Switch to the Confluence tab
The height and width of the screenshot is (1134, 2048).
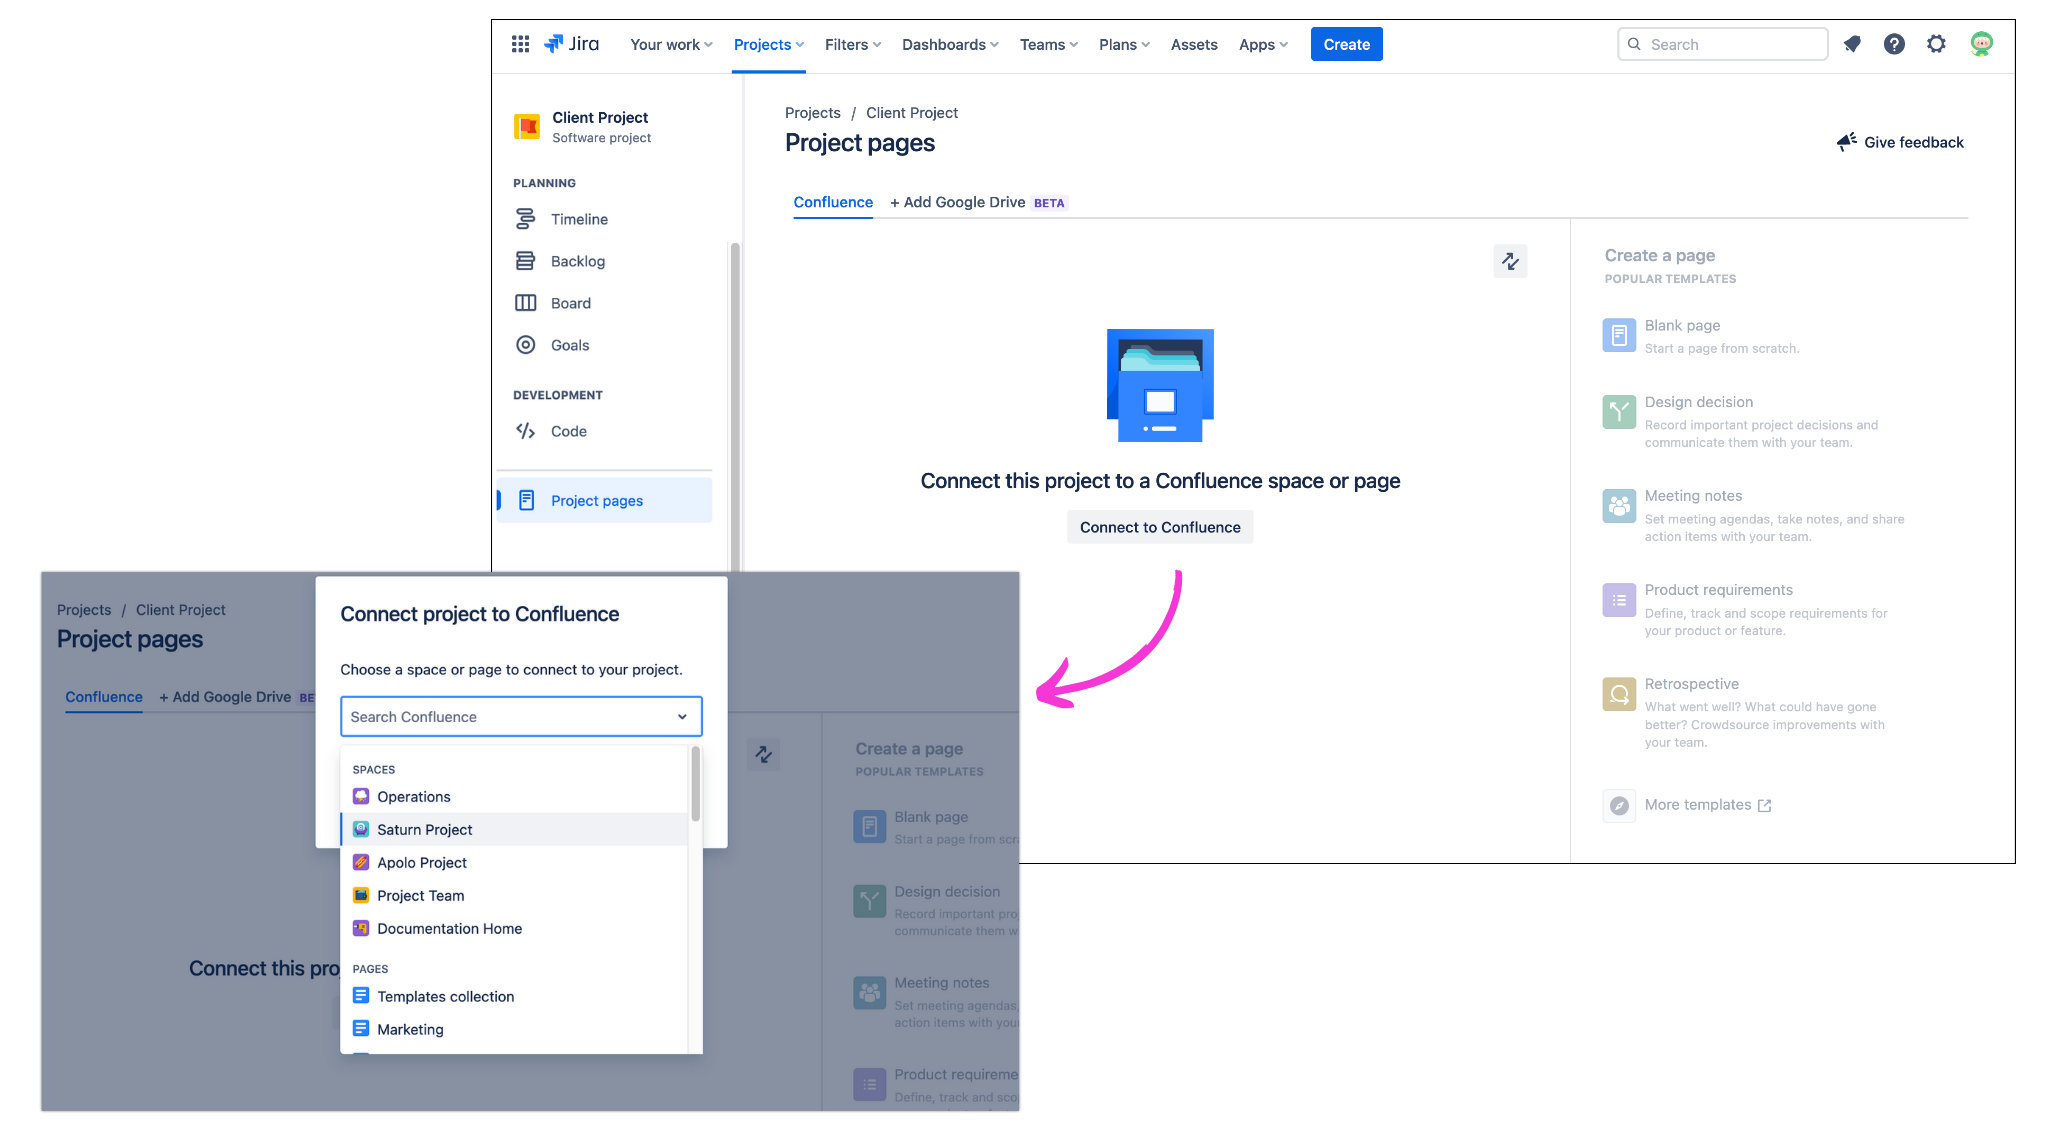(832, 202)
